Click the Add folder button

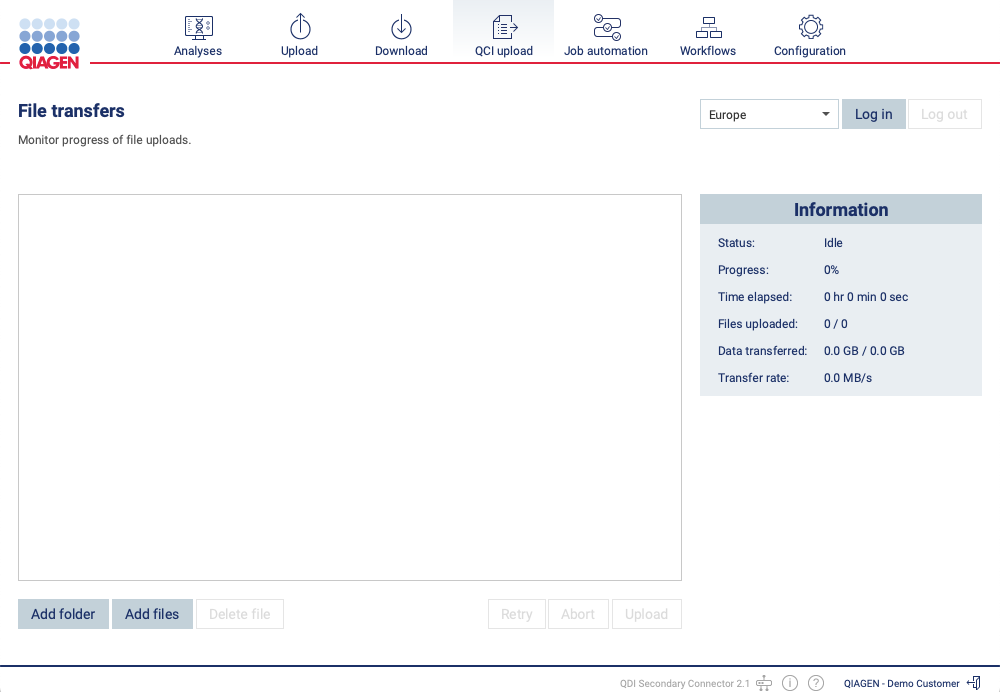63,613
